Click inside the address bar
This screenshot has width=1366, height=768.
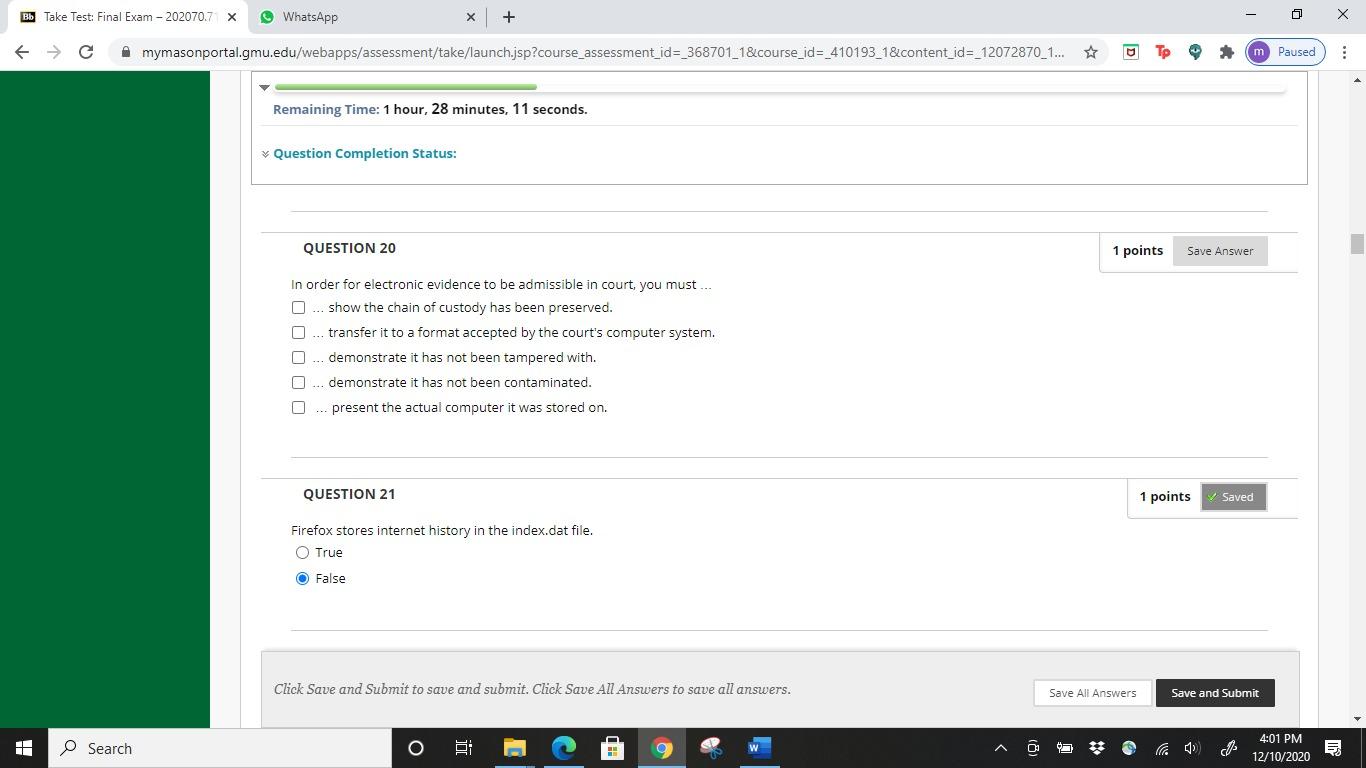[600, 52]
